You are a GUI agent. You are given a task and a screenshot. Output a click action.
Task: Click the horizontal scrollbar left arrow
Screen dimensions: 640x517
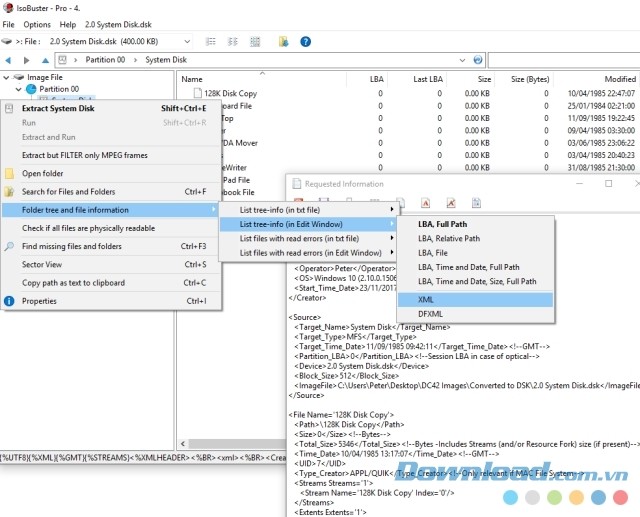tap(183, 444)
